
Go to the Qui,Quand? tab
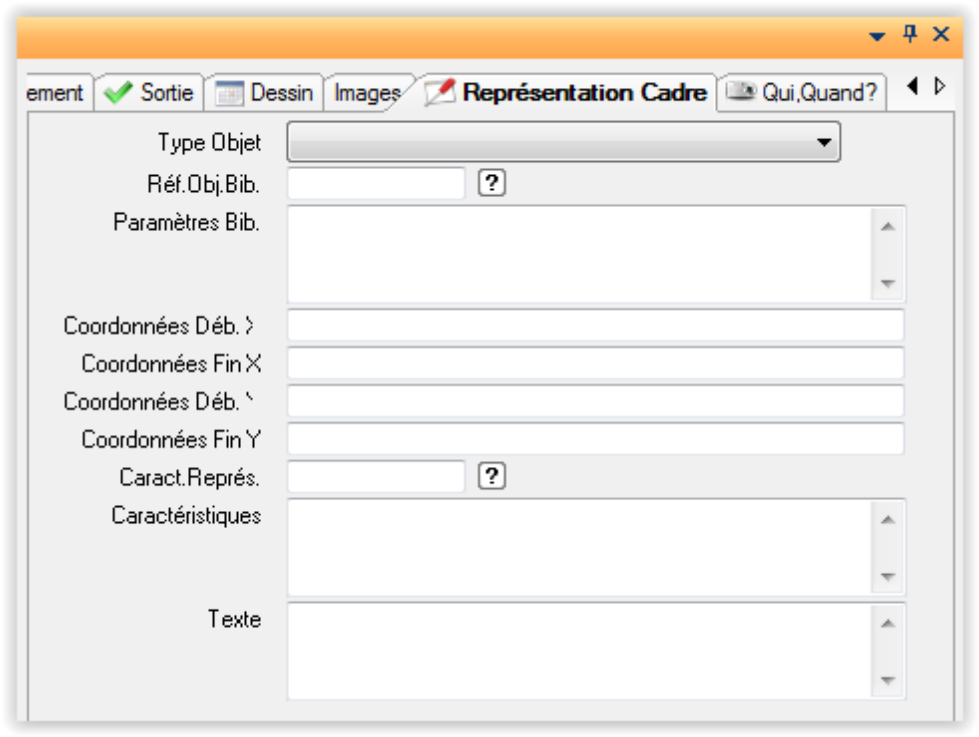click(x=802, y=93)
